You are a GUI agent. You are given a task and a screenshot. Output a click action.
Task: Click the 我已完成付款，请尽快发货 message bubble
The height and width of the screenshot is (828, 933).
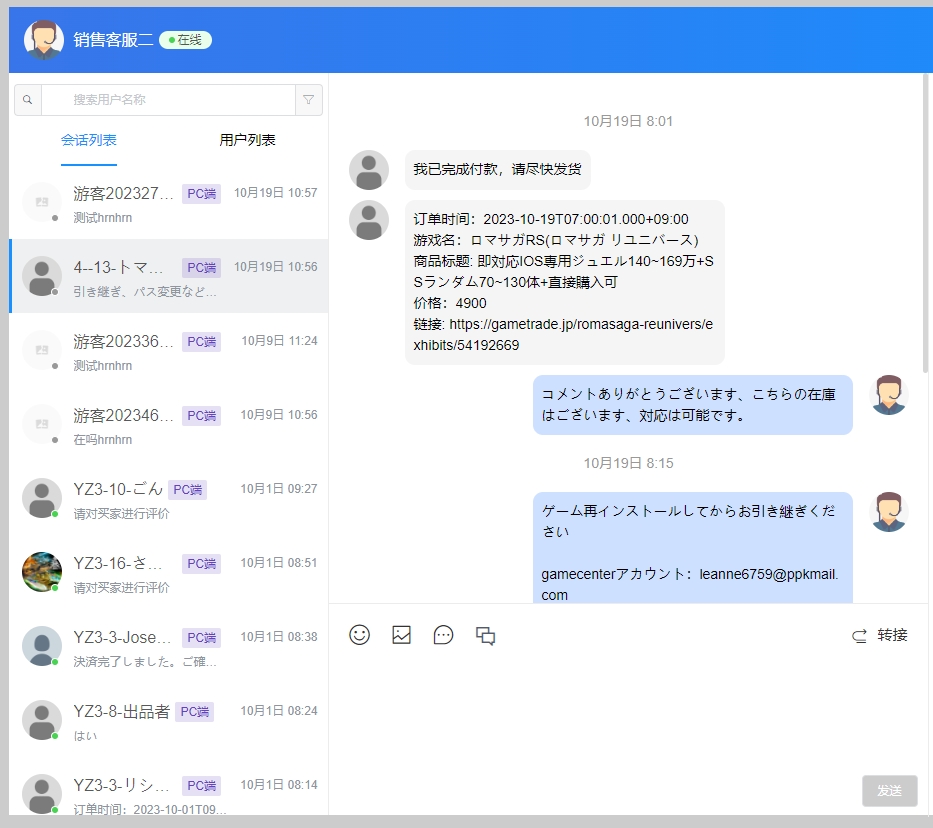497,170
